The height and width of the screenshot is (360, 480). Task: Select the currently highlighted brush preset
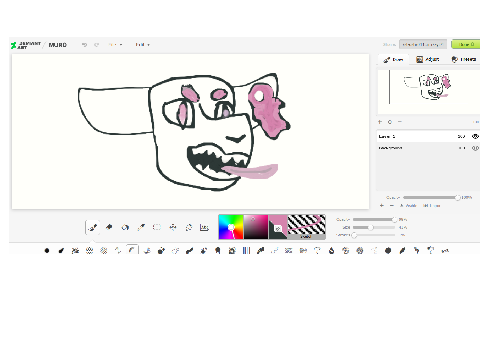tap(132, 250)
